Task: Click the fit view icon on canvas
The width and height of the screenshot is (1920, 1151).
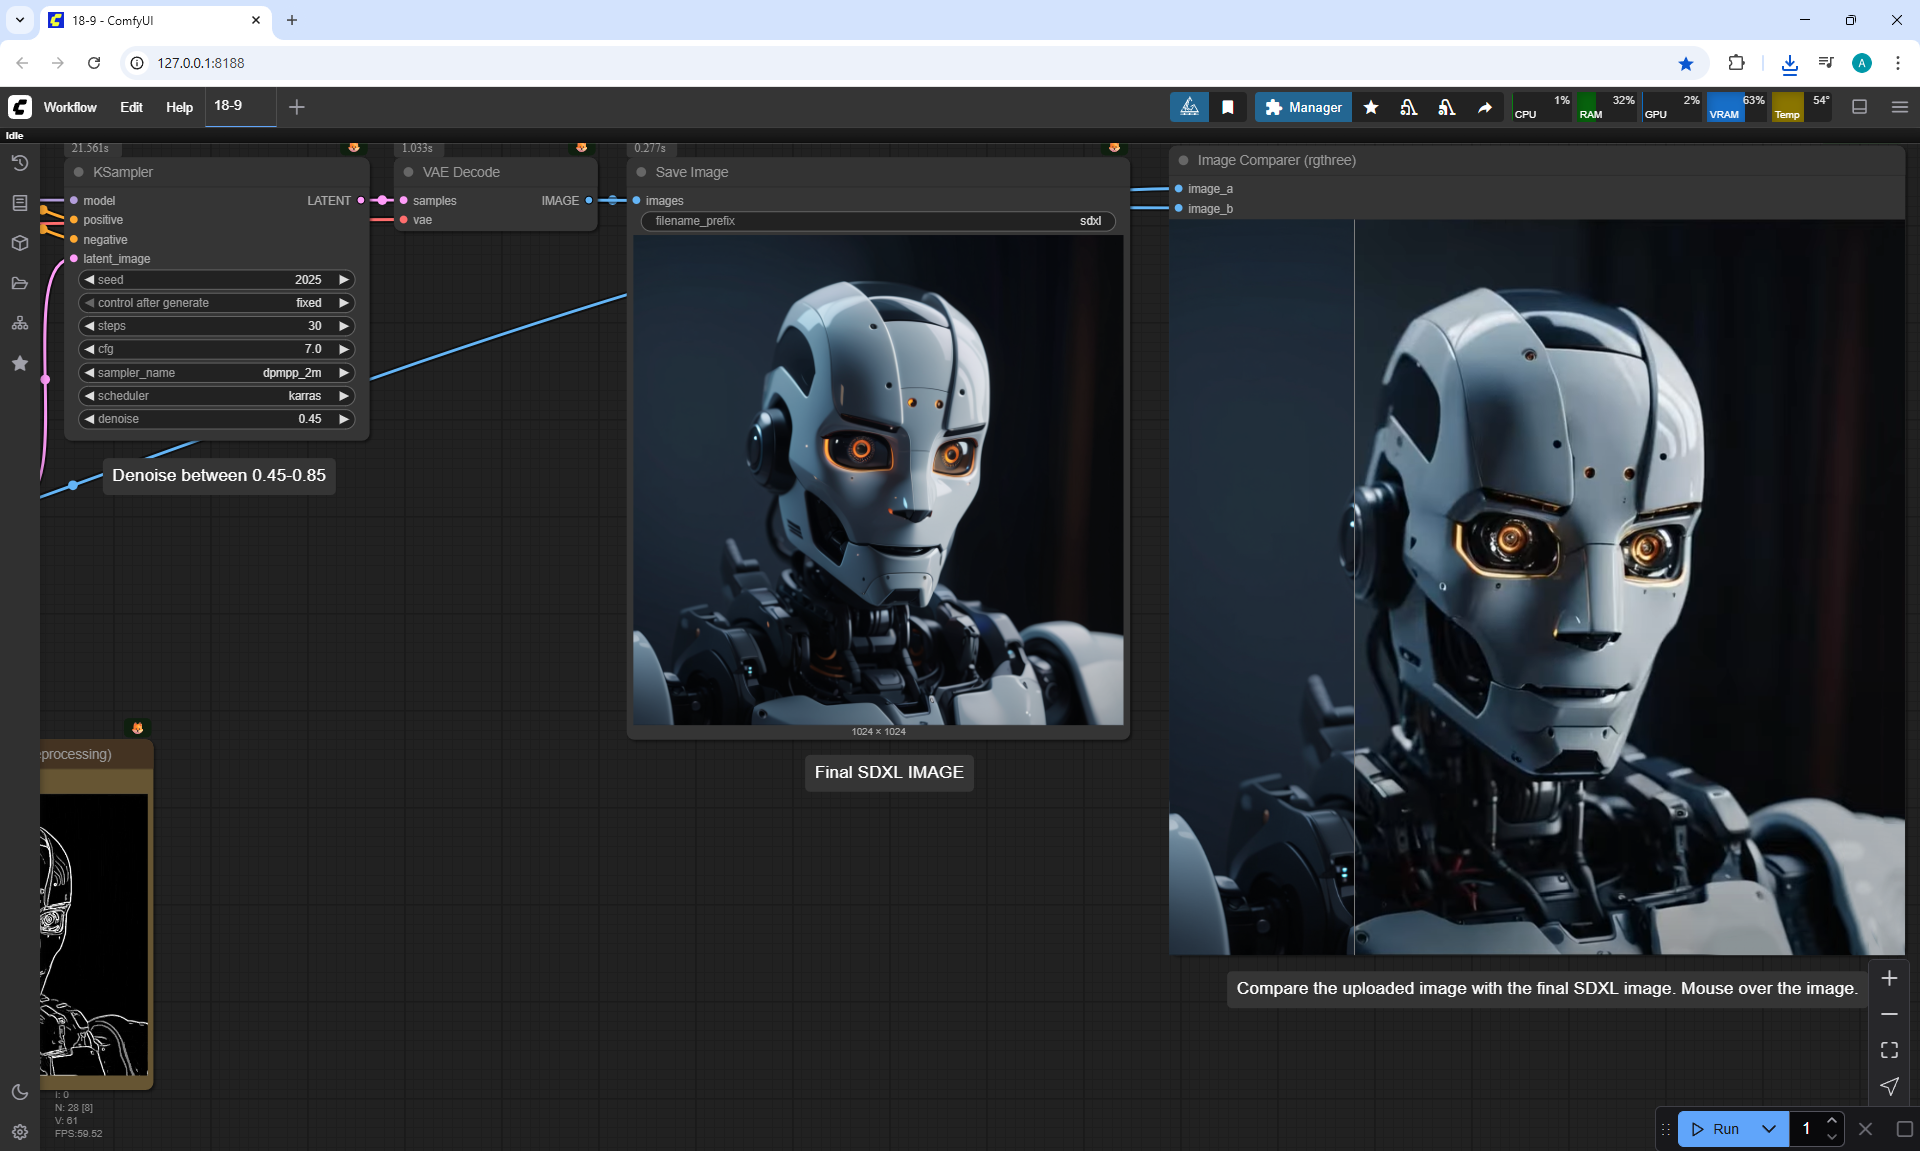Action: pyautogui.click(x=1889, y=1050)
